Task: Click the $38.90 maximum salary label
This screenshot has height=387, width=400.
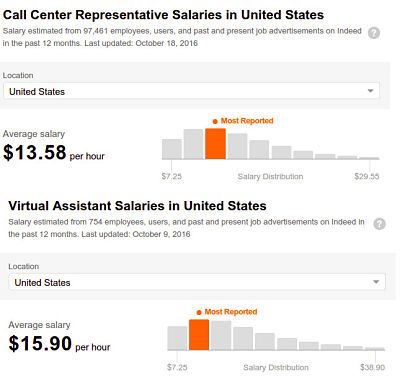Action: [372, 367]
